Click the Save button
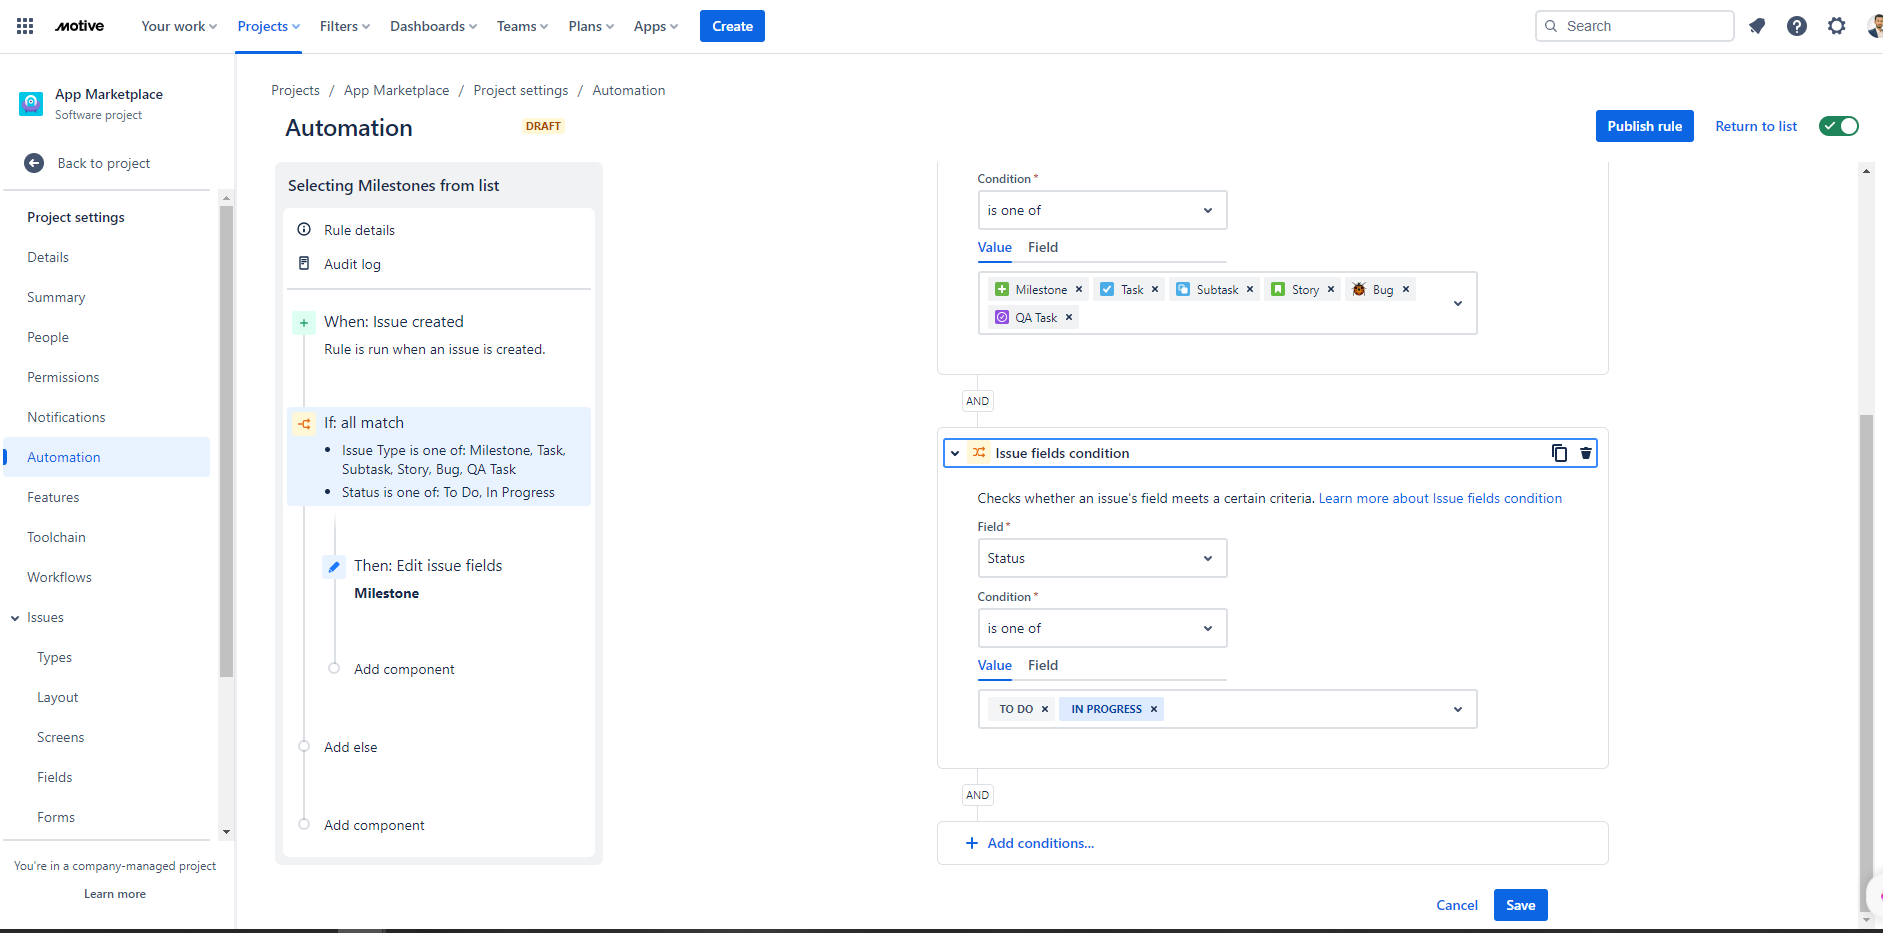Screen dimensions: 1883x933 click(x=1521, y=905)
